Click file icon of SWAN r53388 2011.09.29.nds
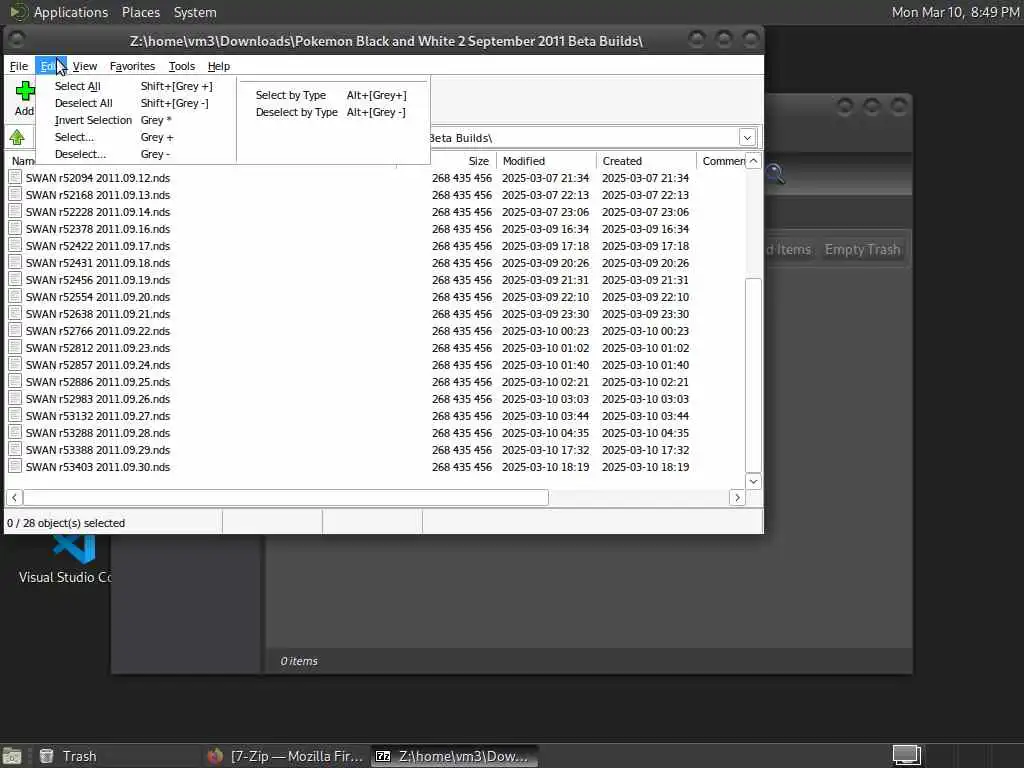This screenshot has width=1024, height=768. (x=15, y=449)
